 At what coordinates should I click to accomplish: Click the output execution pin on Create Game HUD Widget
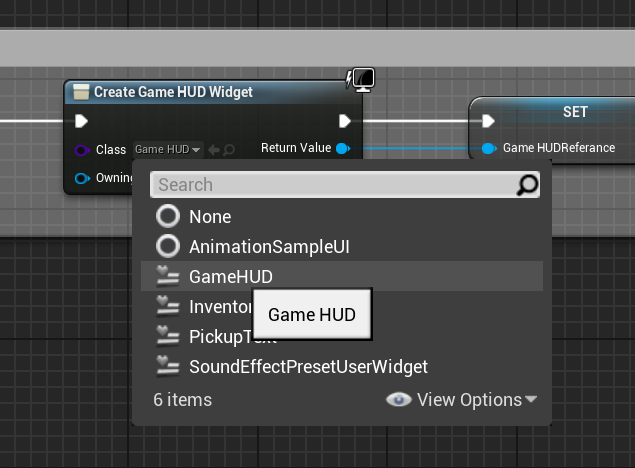[x=345, y=121]
